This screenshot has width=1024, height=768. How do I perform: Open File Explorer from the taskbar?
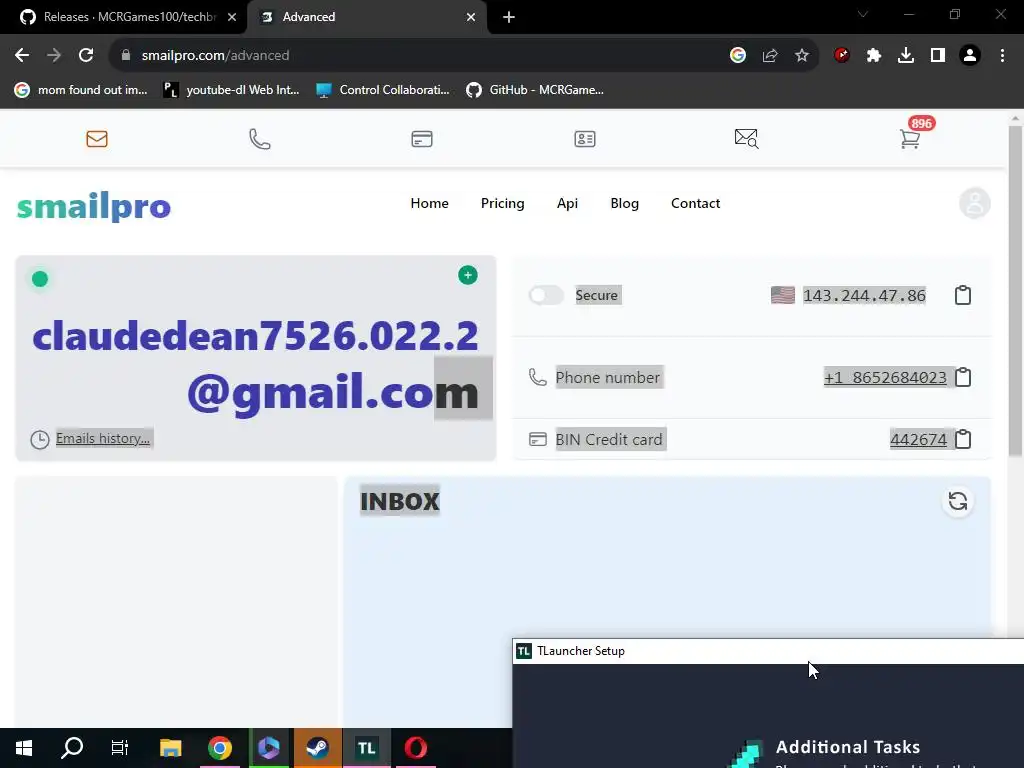(170, 748)
